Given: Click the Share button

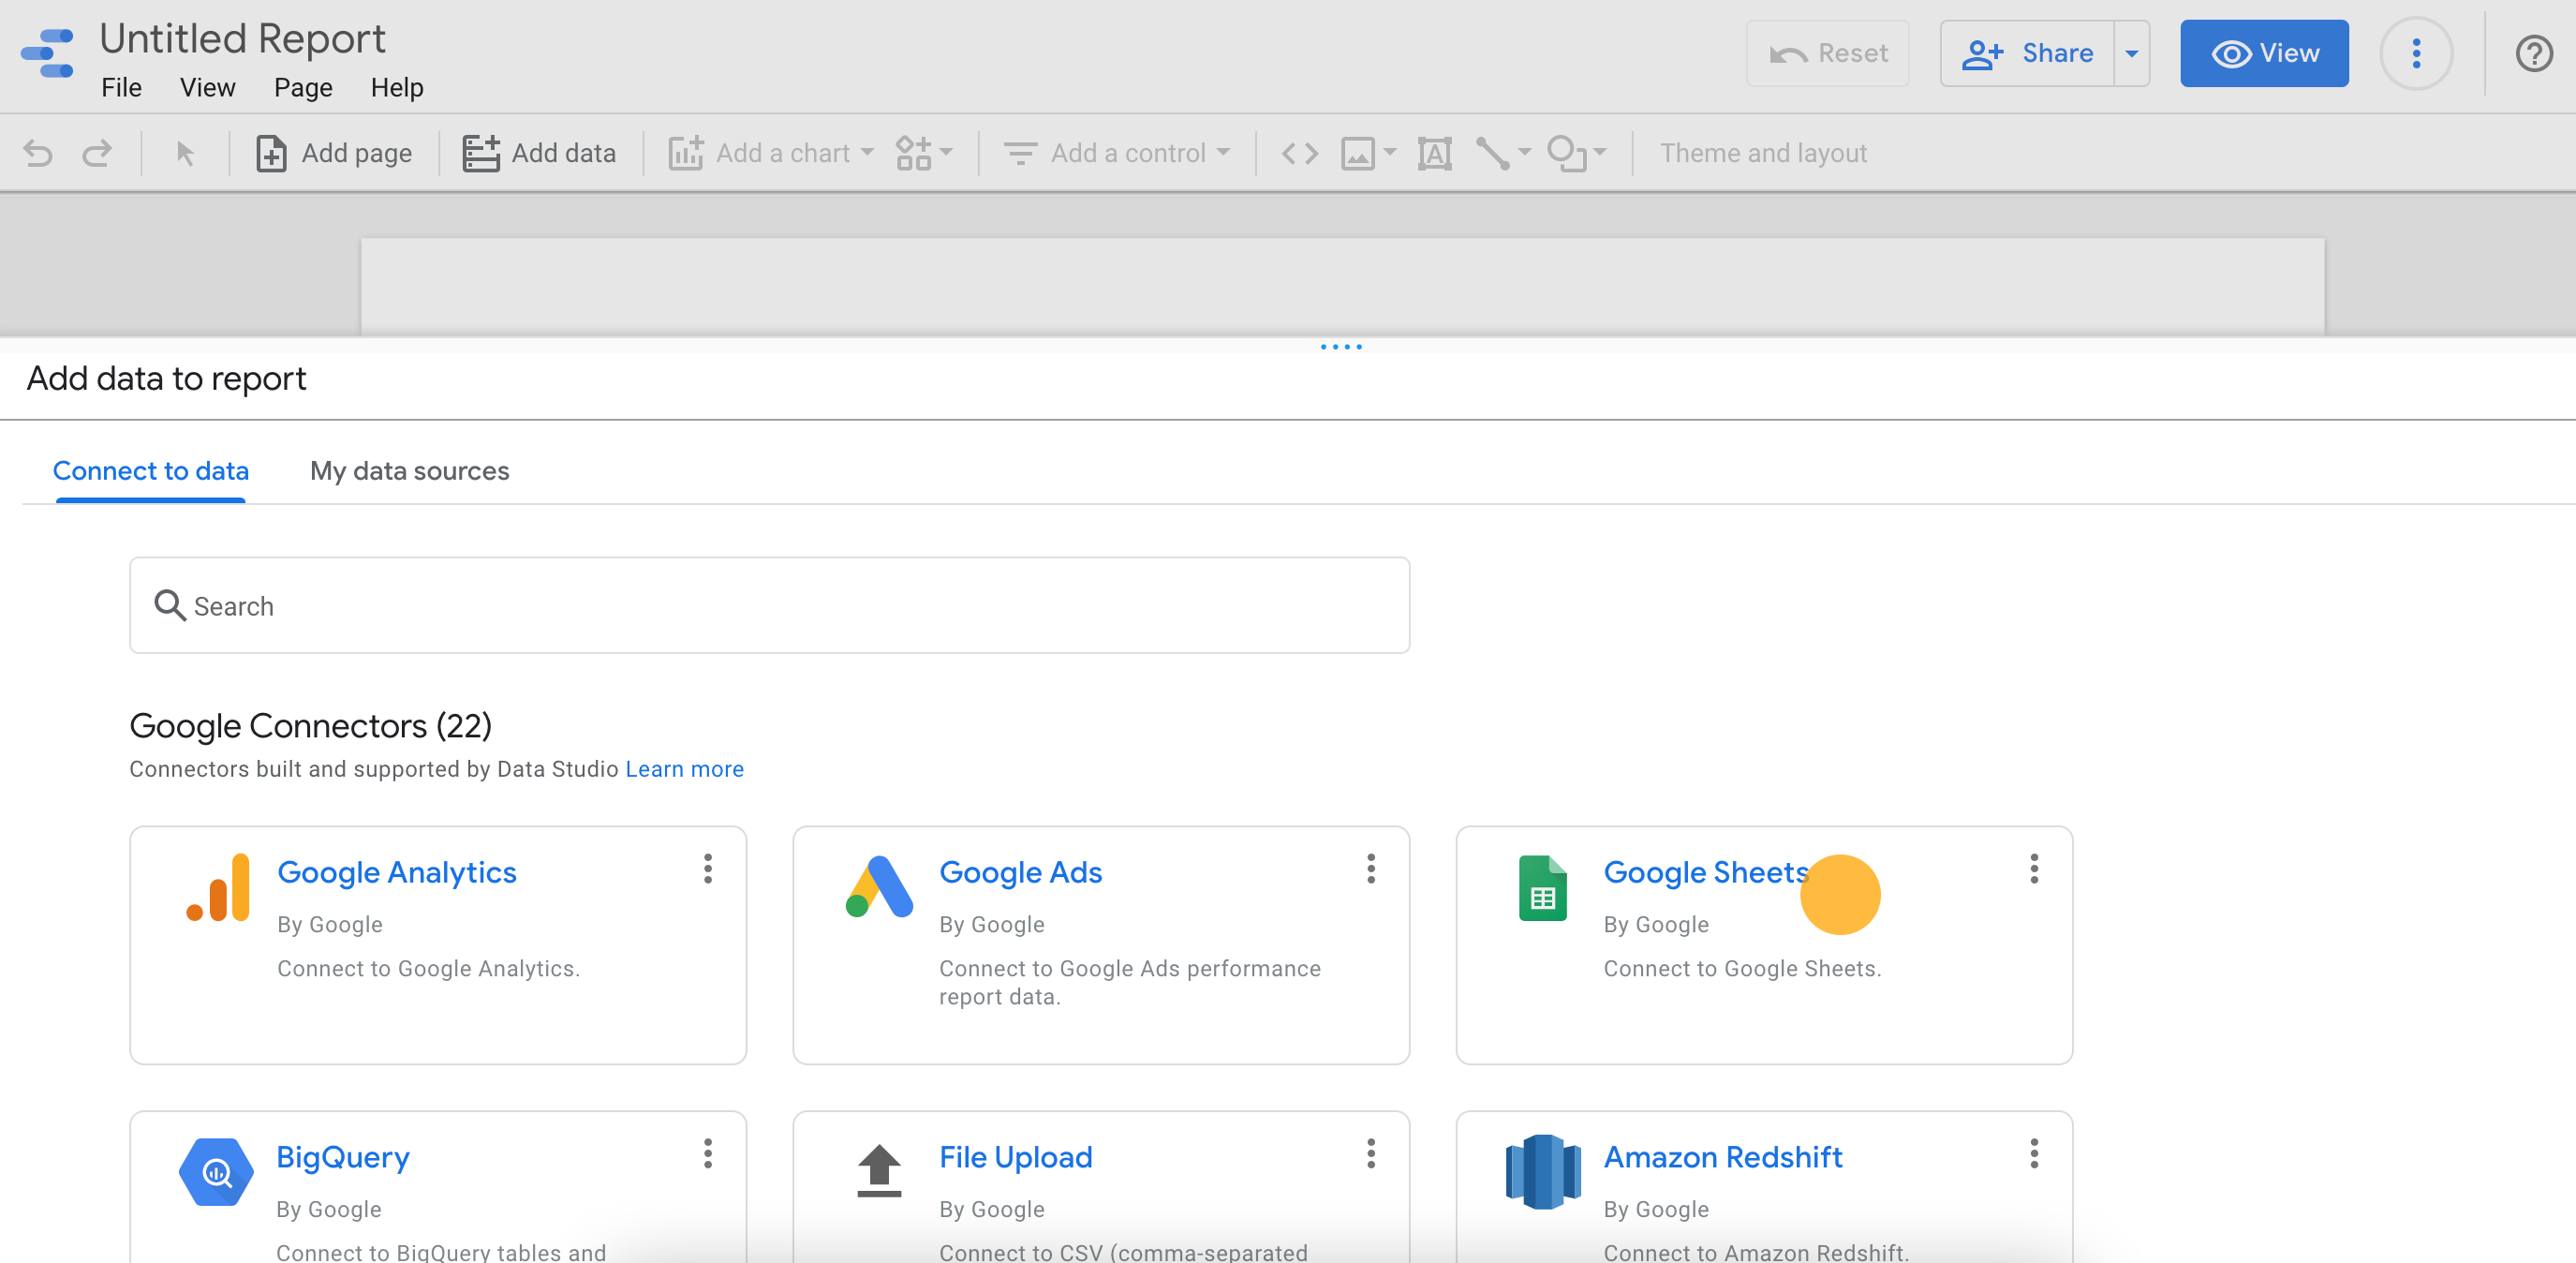Looking at the screenshot, I should pos(2027,53).
